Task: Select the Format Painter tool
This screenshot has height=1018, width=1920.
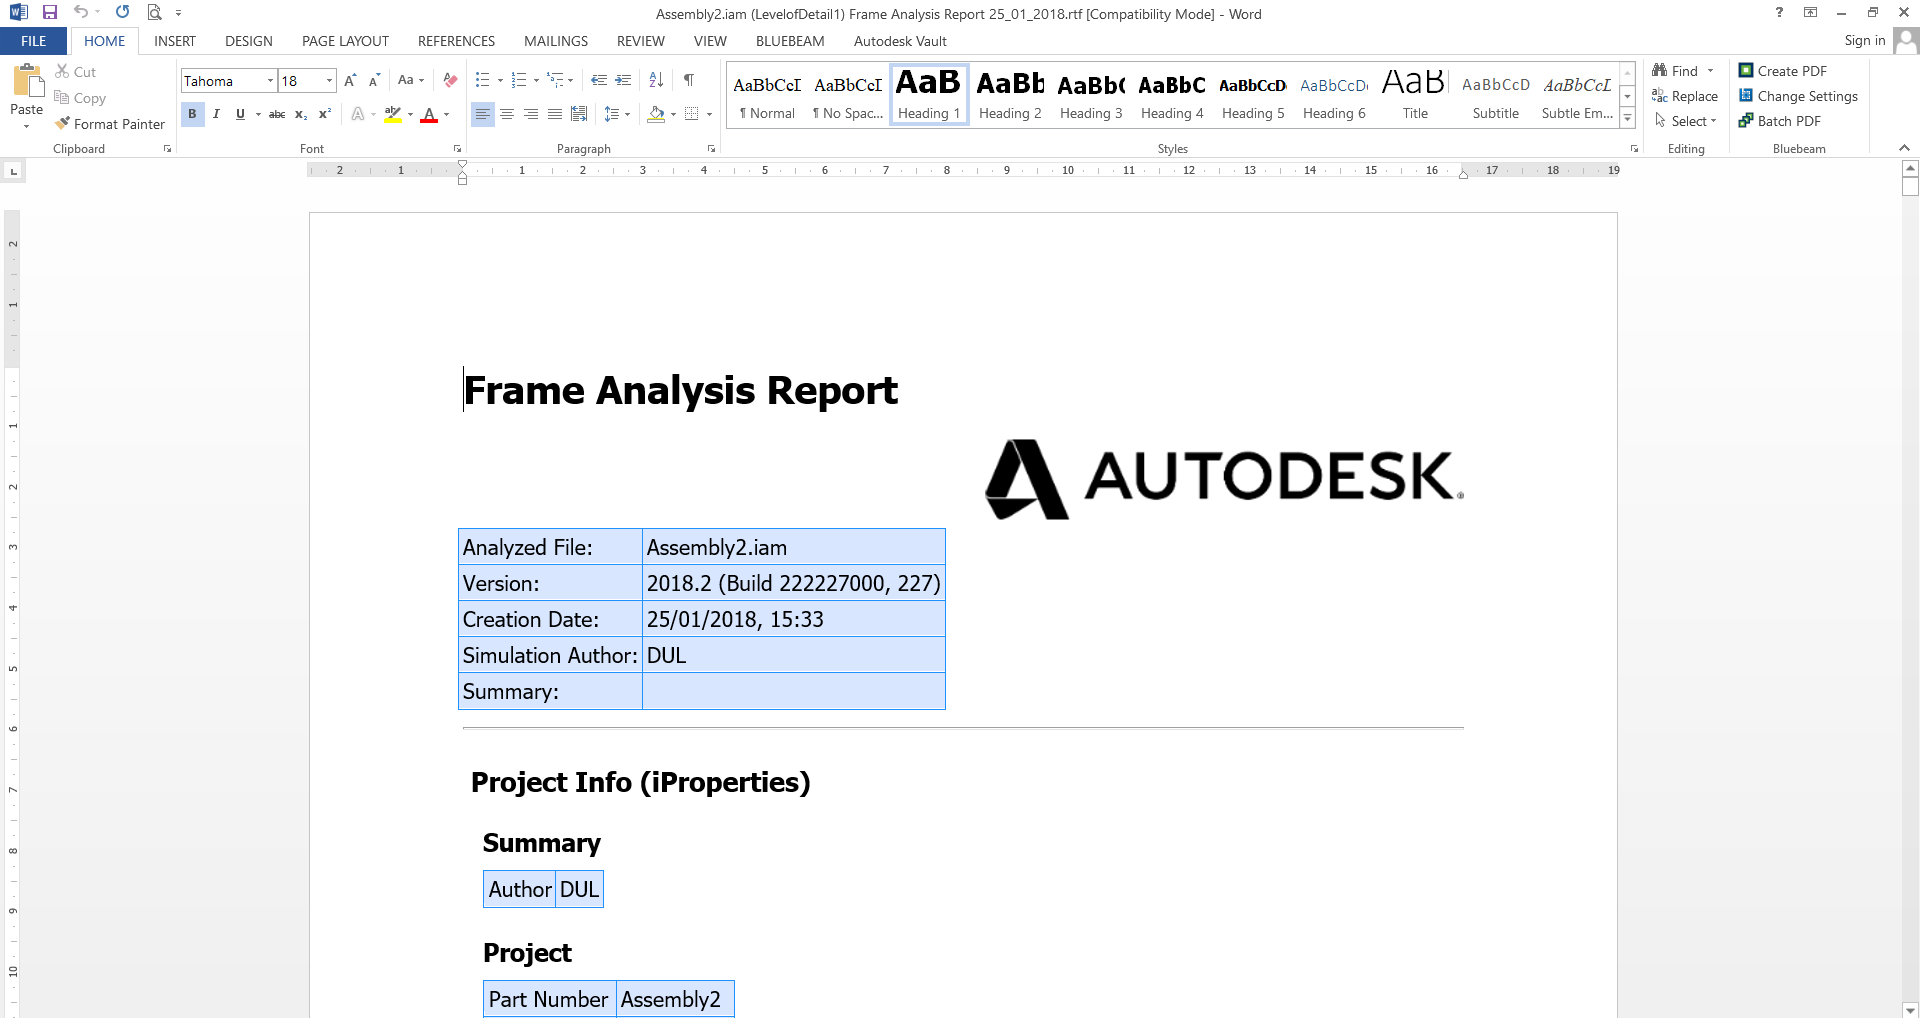Action: (x=109, y=123)
